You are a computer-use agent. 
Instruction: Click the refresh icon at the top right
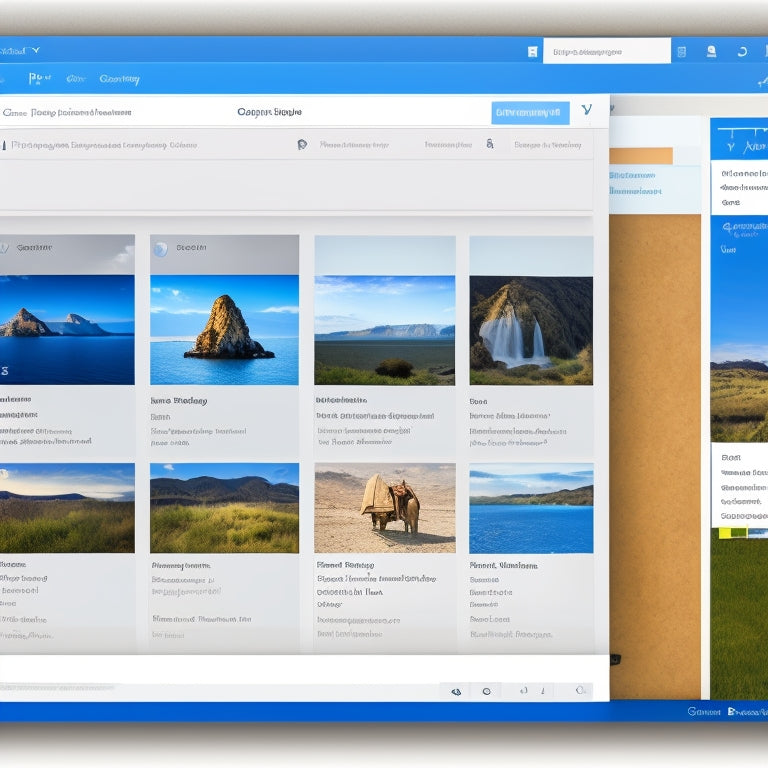(x=742, y=52)
